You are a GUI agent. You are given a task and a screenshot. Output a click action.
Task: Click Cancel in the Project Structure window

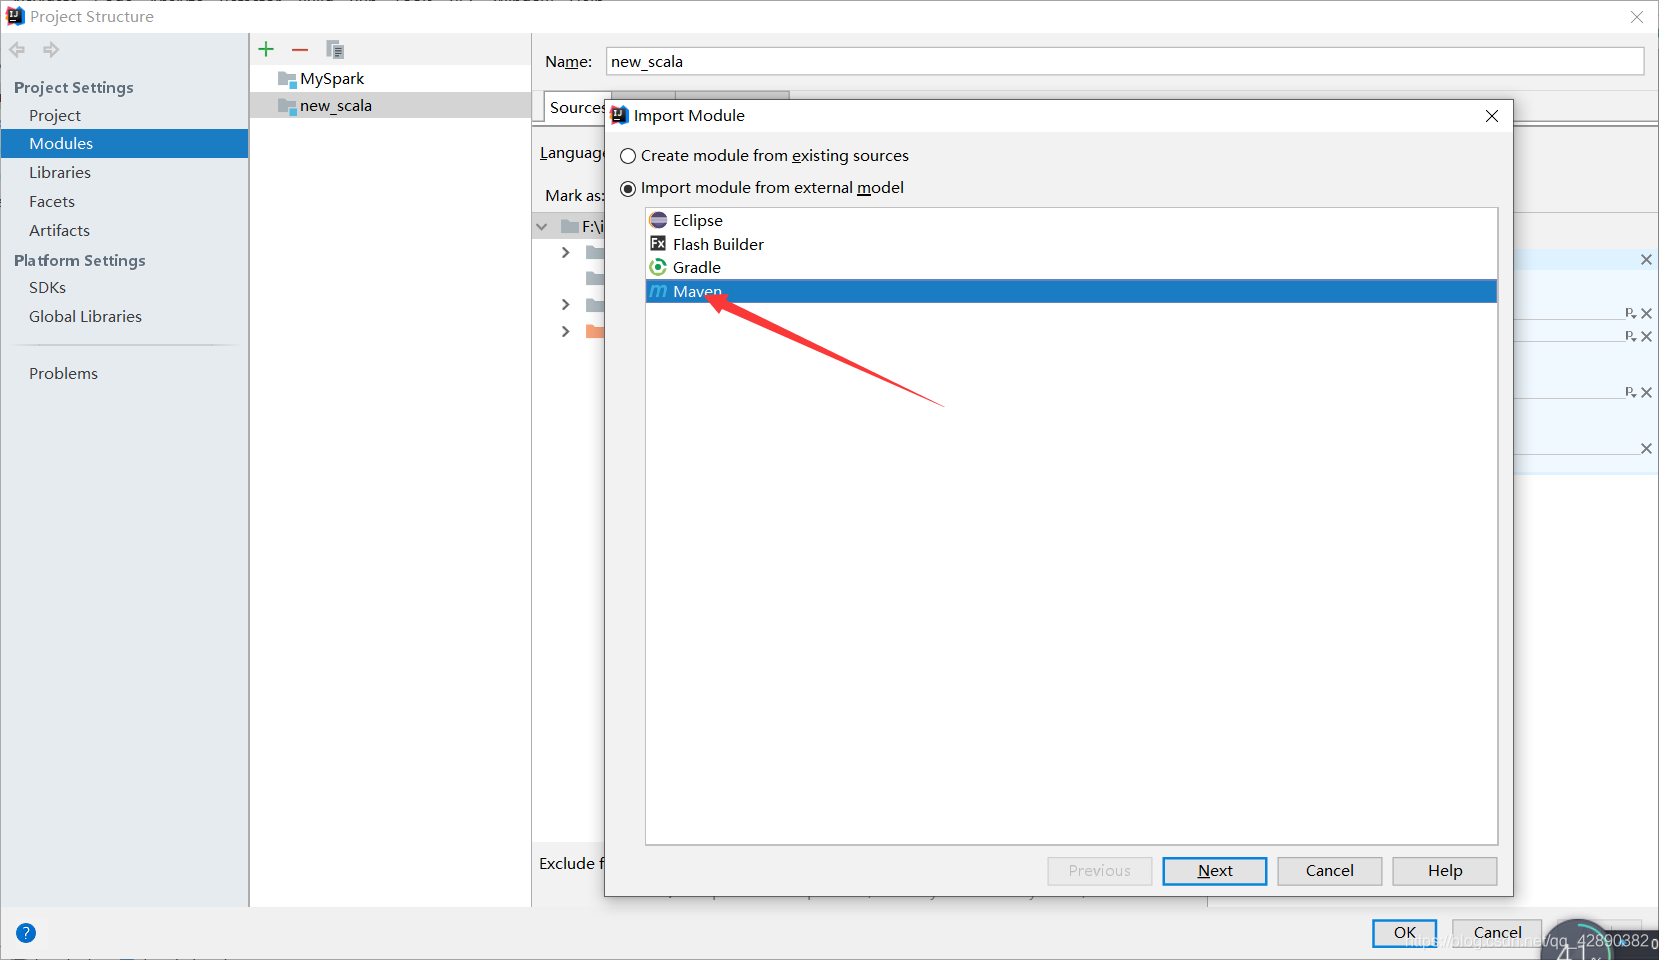[1497, 933]
